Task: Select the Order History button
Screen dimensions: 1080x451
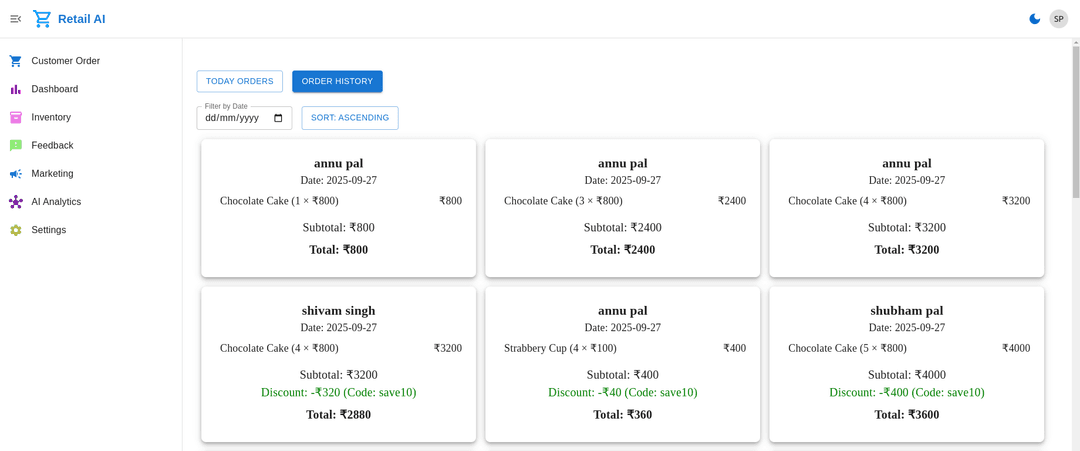Action: click(338, 81)
